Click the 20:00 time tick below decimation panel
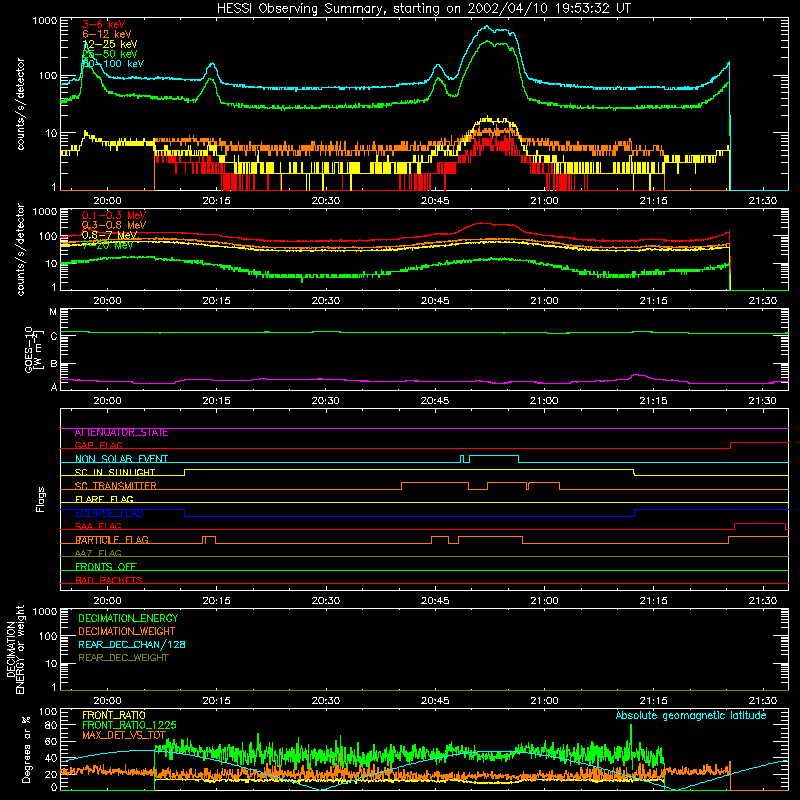This screenshot has height=800, width=800. [107, 701]
